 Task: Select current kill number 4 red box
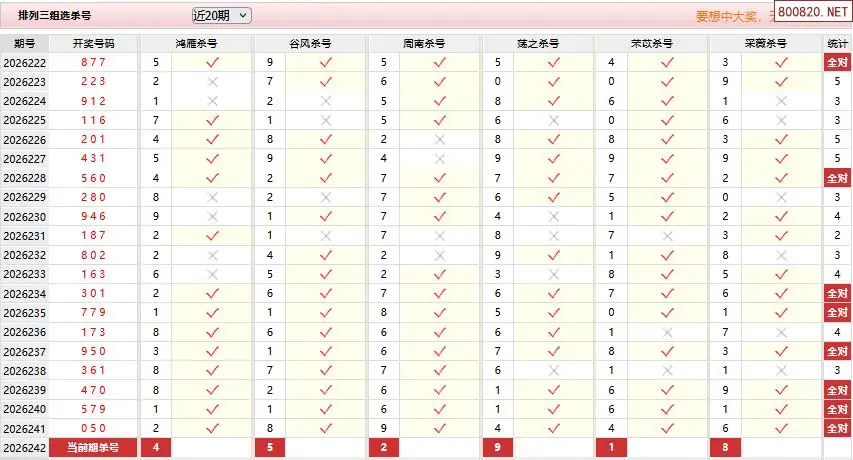pyautogui.click(x=156, y=448)
